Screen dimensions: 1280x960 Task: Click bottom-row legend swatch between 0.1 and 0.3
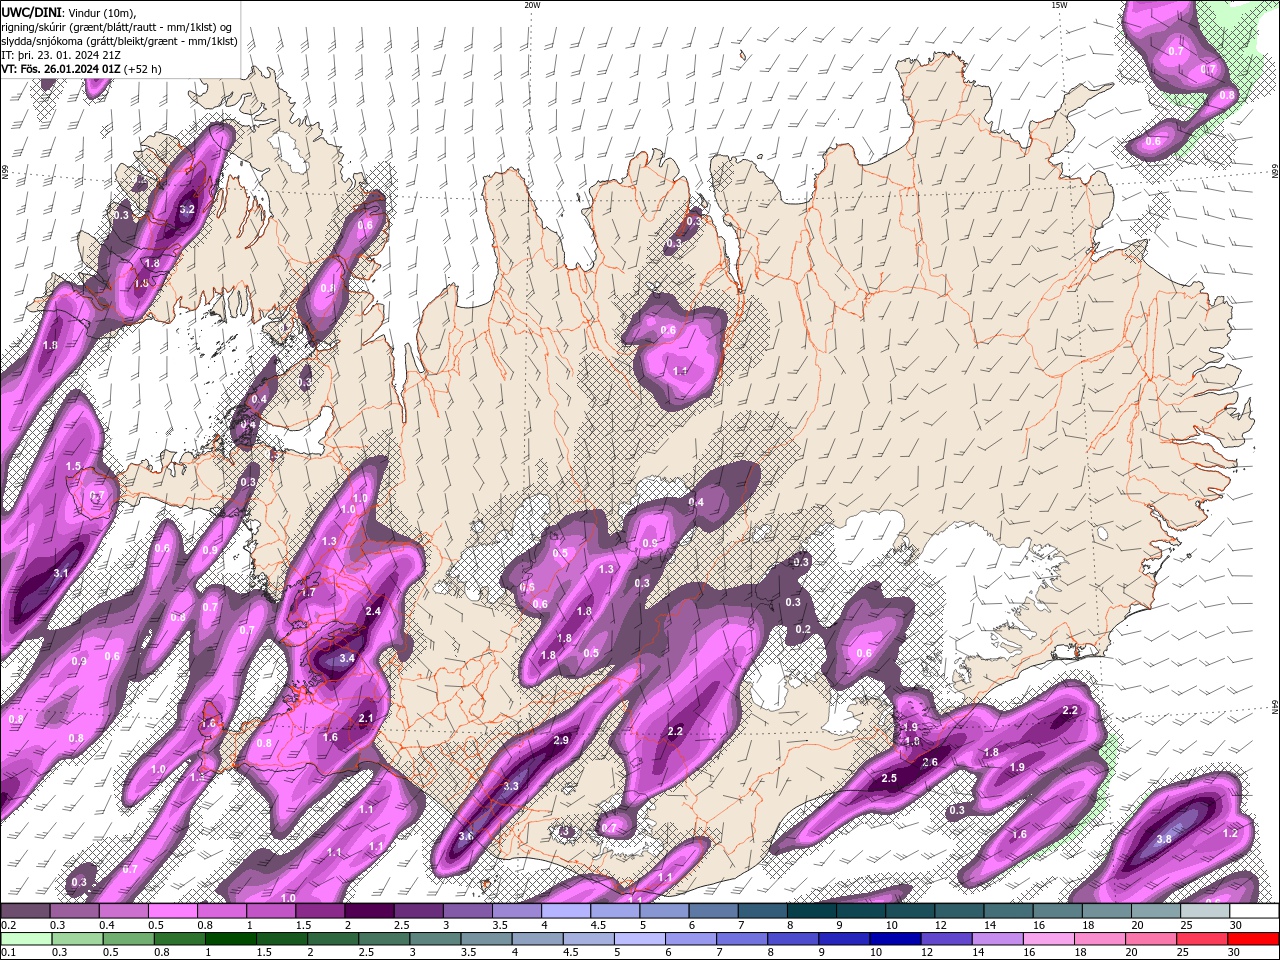[25, 939]
